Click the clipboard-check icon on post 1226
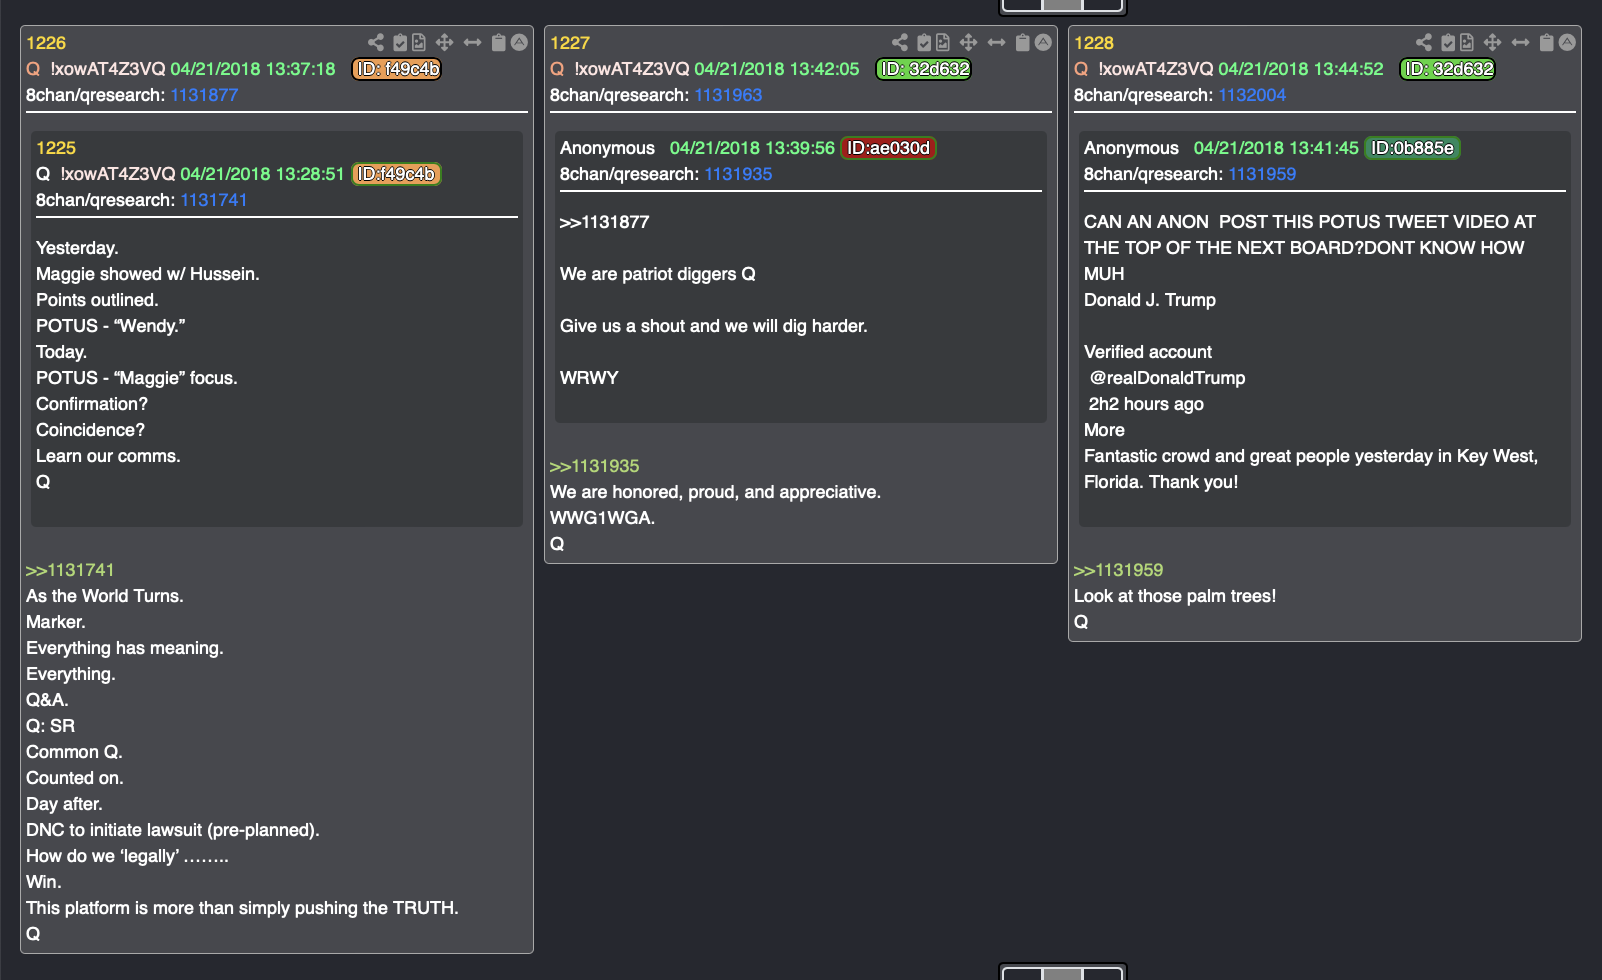The width and height of the screenshot is (1602, 980). [400, 42]
